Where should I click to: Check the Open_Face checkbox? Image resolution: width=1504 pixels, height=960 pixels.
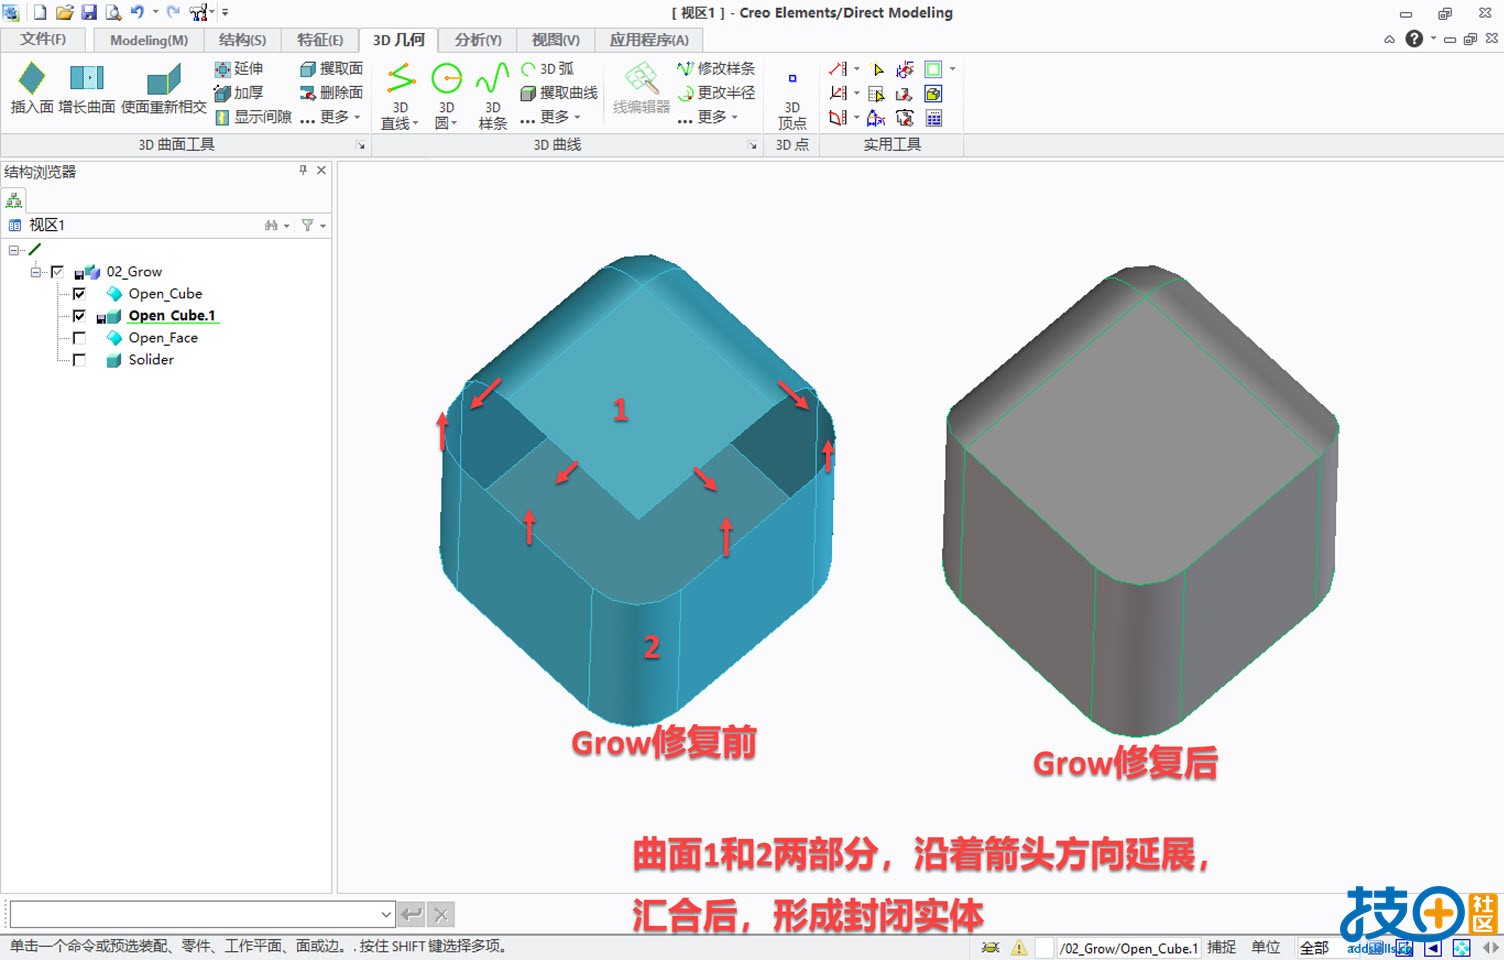tap(79, 338)
